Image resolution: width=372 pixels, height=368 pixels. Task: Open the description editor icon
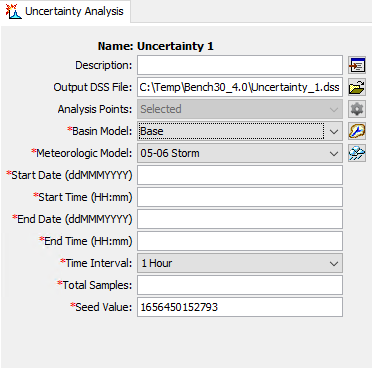point(357,65)
